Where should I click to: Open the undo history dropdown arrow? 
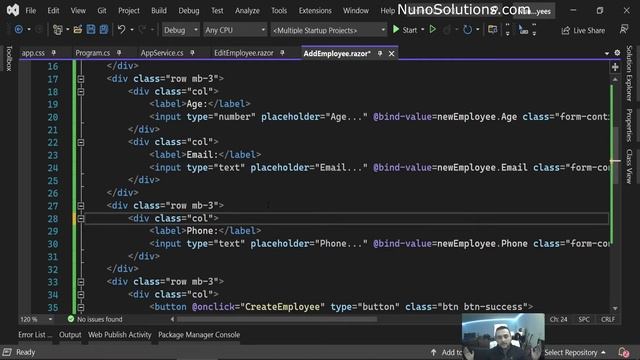click(131, 30)
